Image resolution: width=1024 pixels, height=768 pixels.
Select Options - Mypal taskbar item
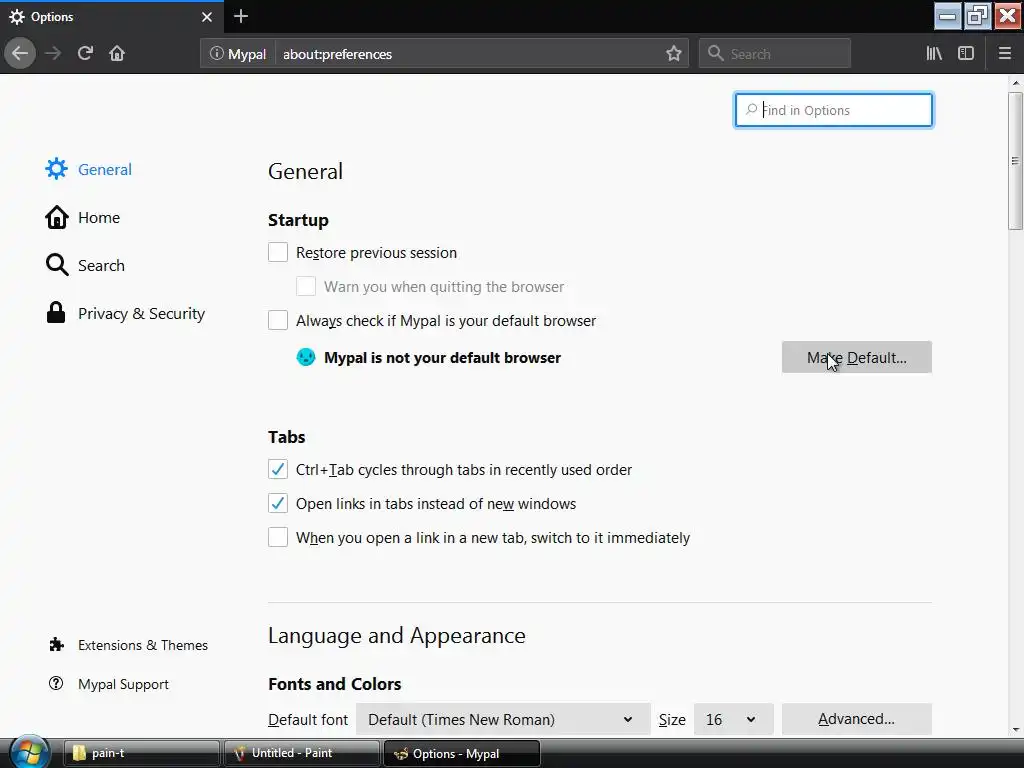462,753
